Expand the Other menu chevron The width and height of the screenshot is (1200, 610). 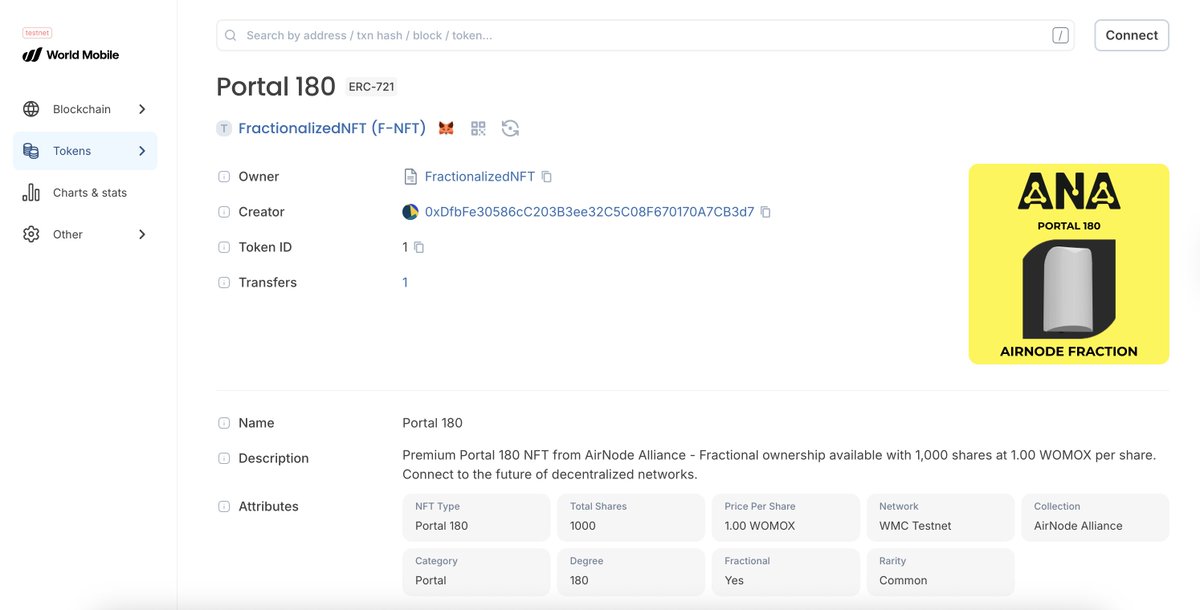pyautogui.click(x=142, y=234)
